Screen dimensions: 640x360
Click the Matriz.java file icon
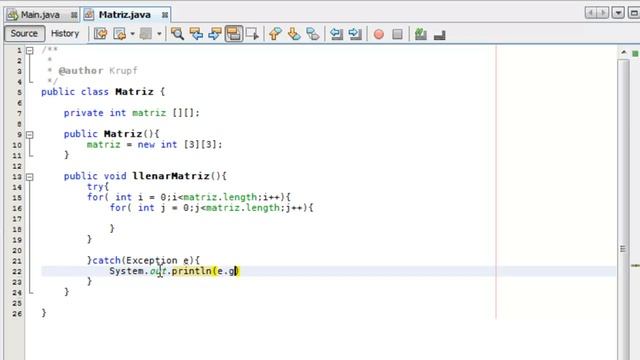coord(89,15)
